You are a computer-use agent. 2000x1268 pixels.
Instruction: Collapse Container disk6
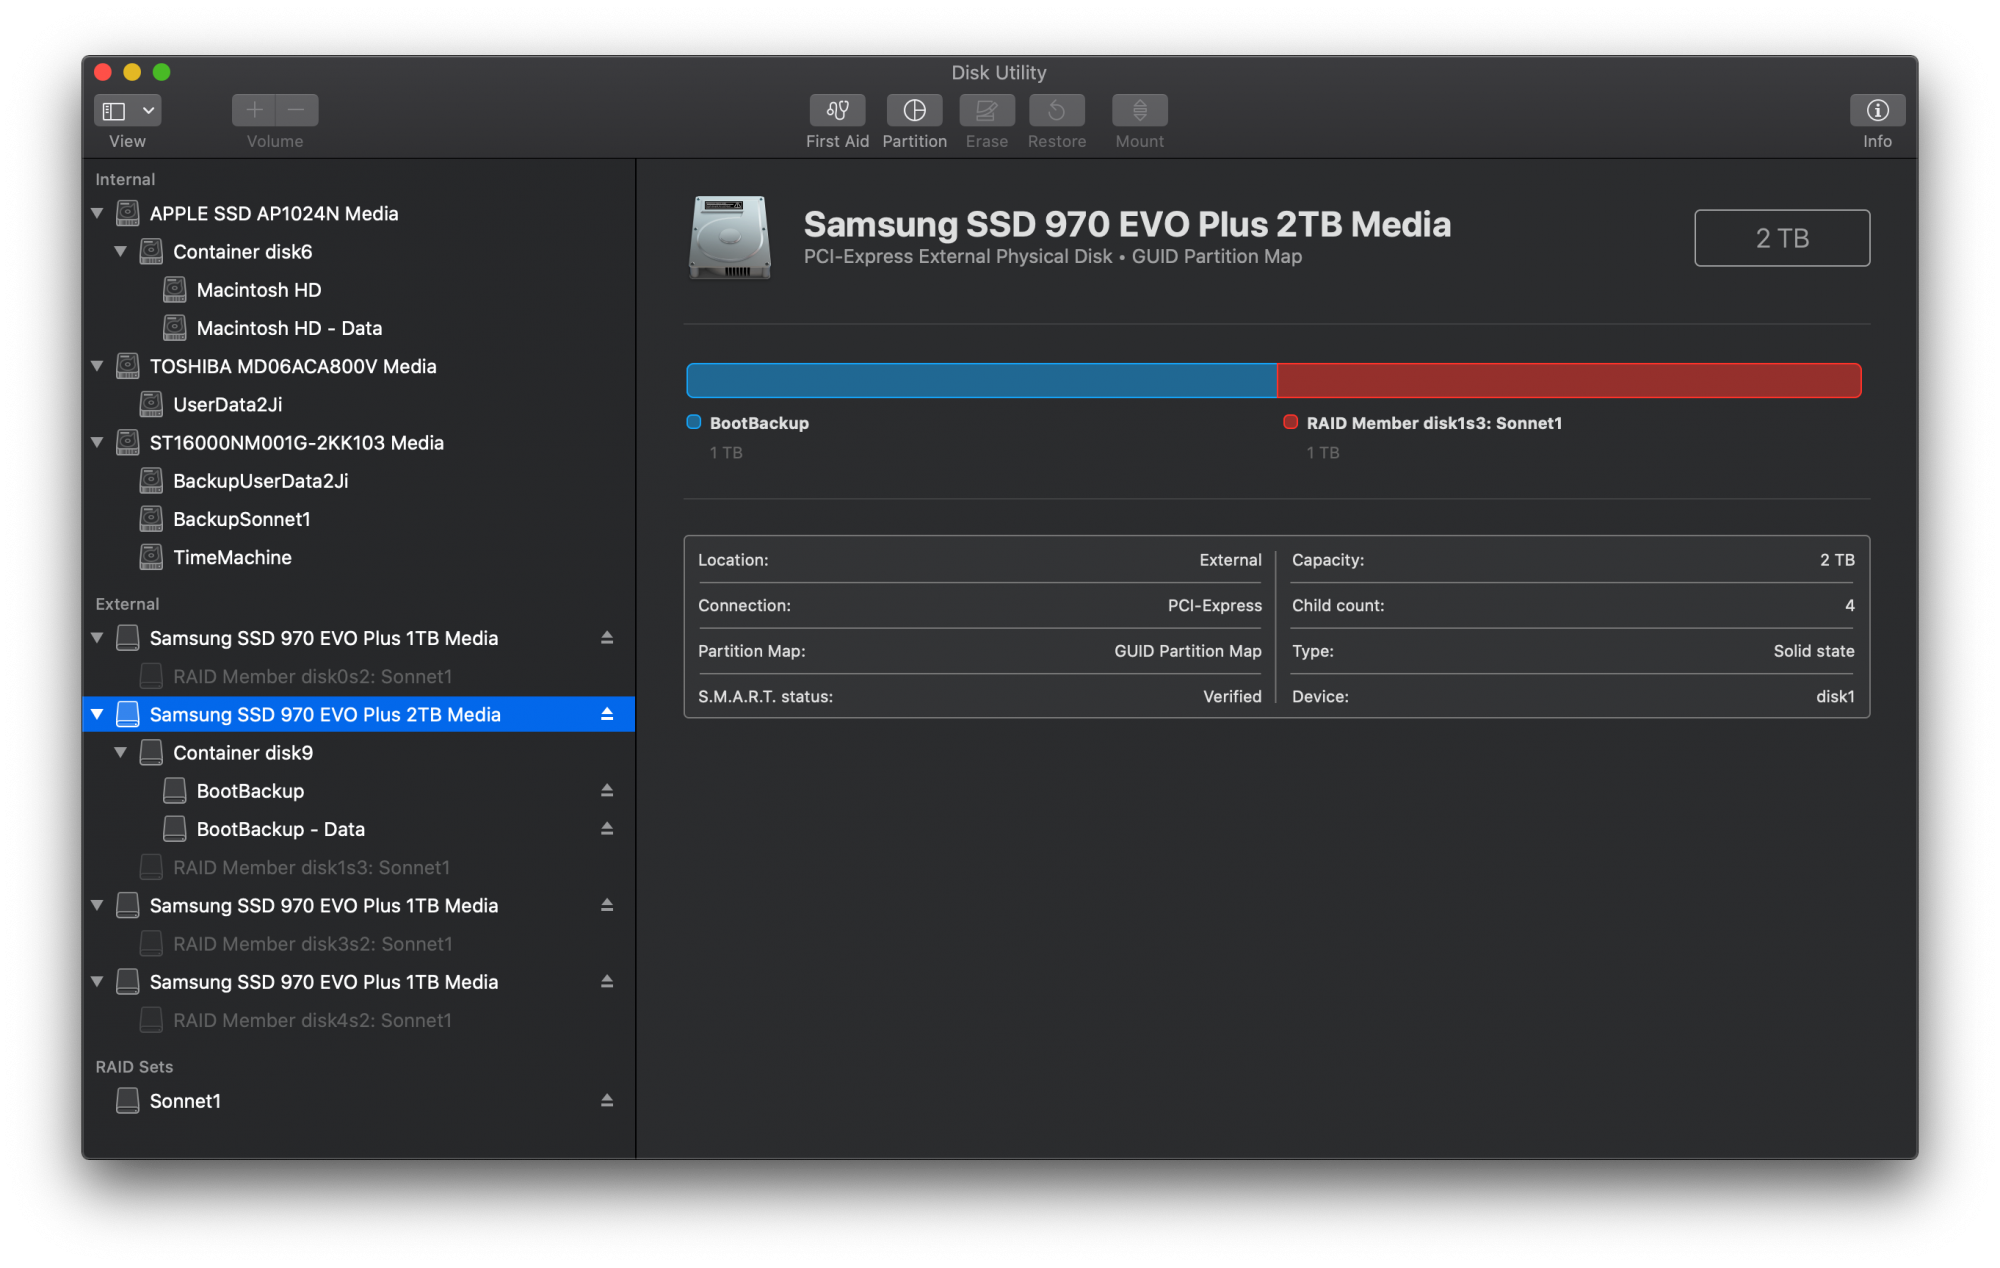tap(120, 251)
